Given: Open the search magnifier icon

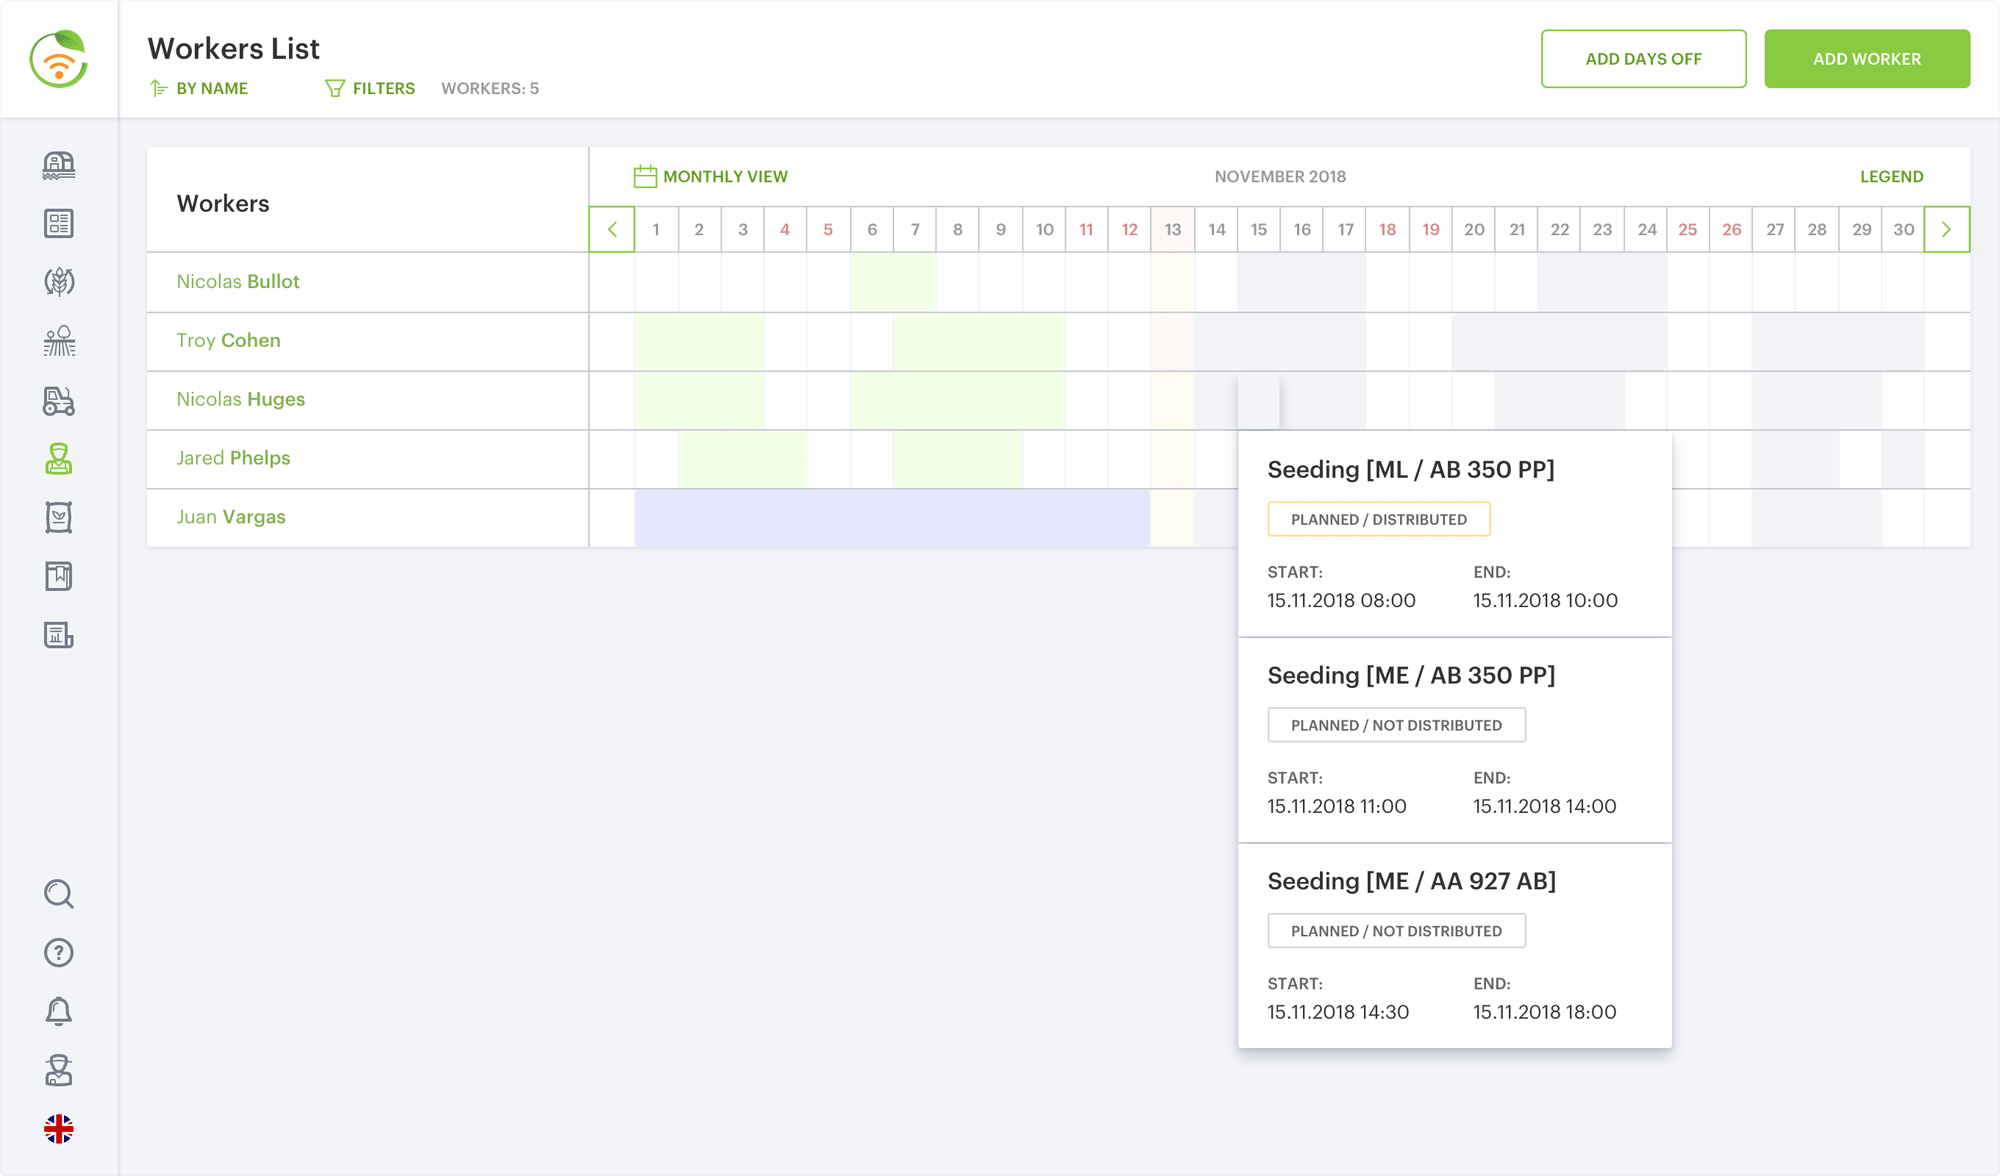Looking at the screenshot, I should 59,894.
